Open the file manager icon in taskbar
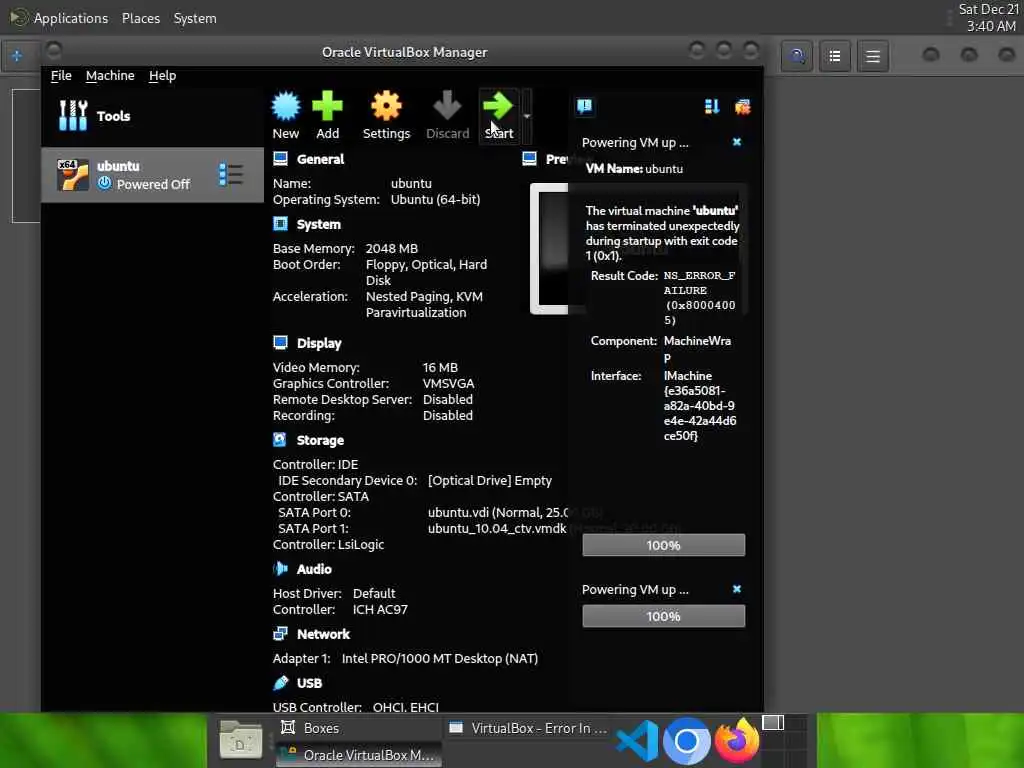 point(240,740)
